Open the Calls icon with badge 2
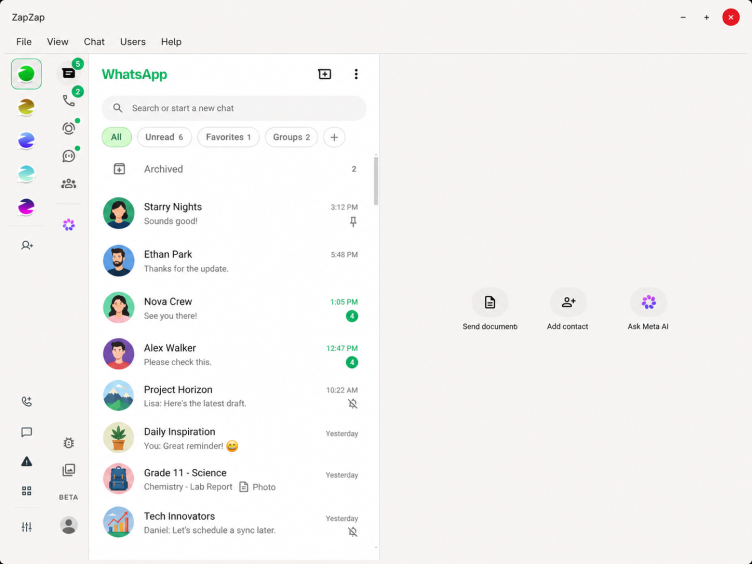This screenshot has width=752, height=564. click(69, 100)
